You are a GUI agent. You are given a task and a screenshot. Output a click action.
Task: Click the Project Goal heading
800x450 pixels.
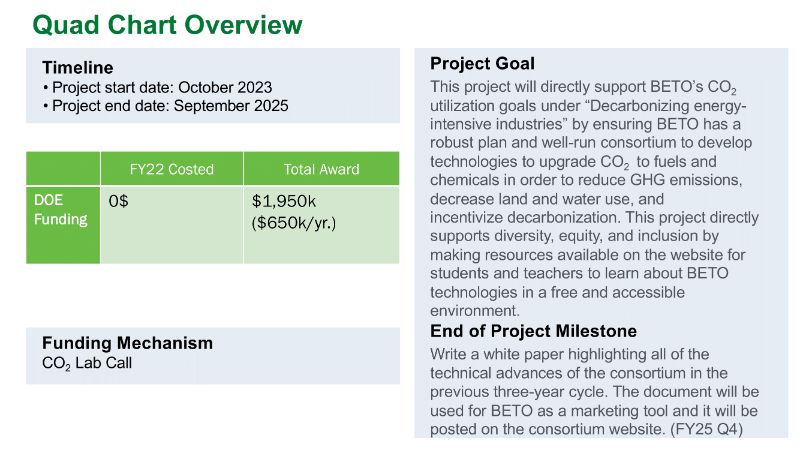click(482, 64)
